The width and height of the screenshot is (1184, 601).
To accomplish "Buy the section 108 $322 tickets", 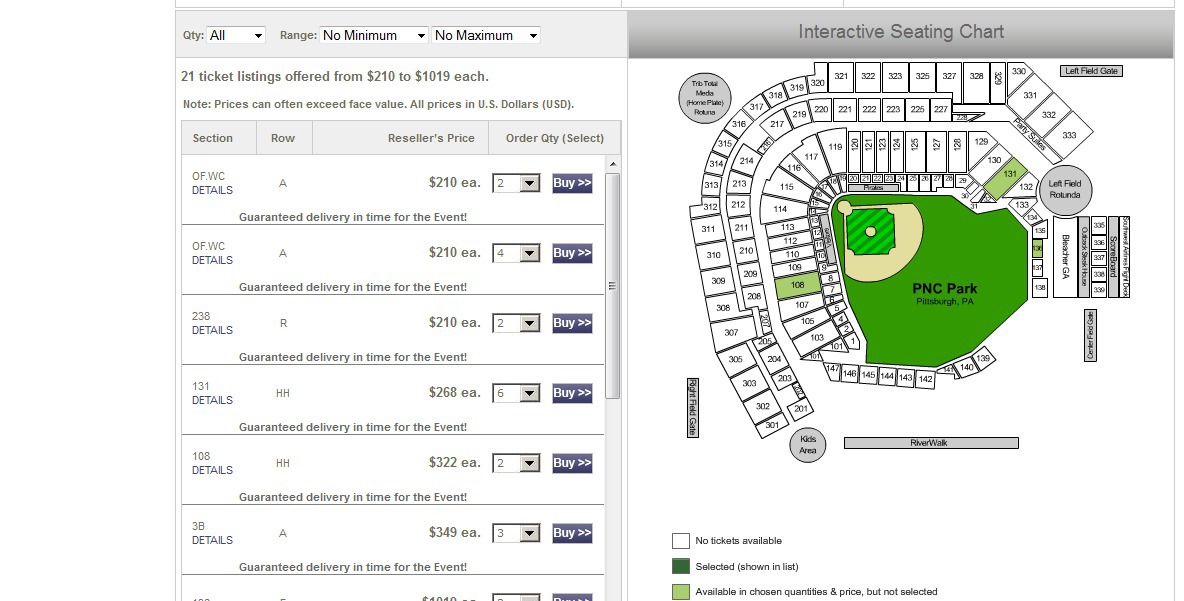I will (x=572, y=463).
